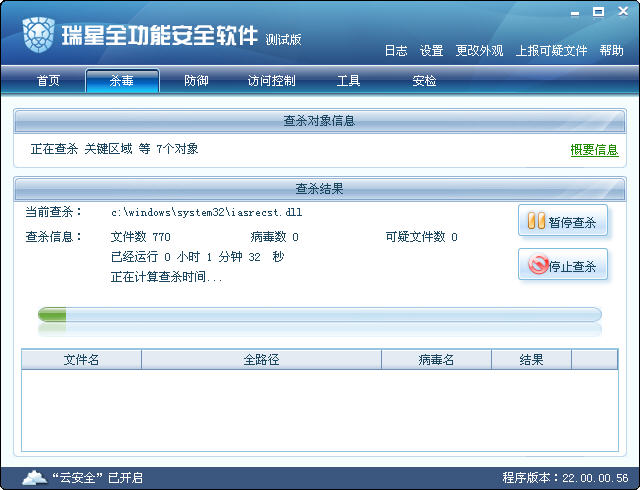
Task: Sort by 结果 column header
Action: (531, 359)
